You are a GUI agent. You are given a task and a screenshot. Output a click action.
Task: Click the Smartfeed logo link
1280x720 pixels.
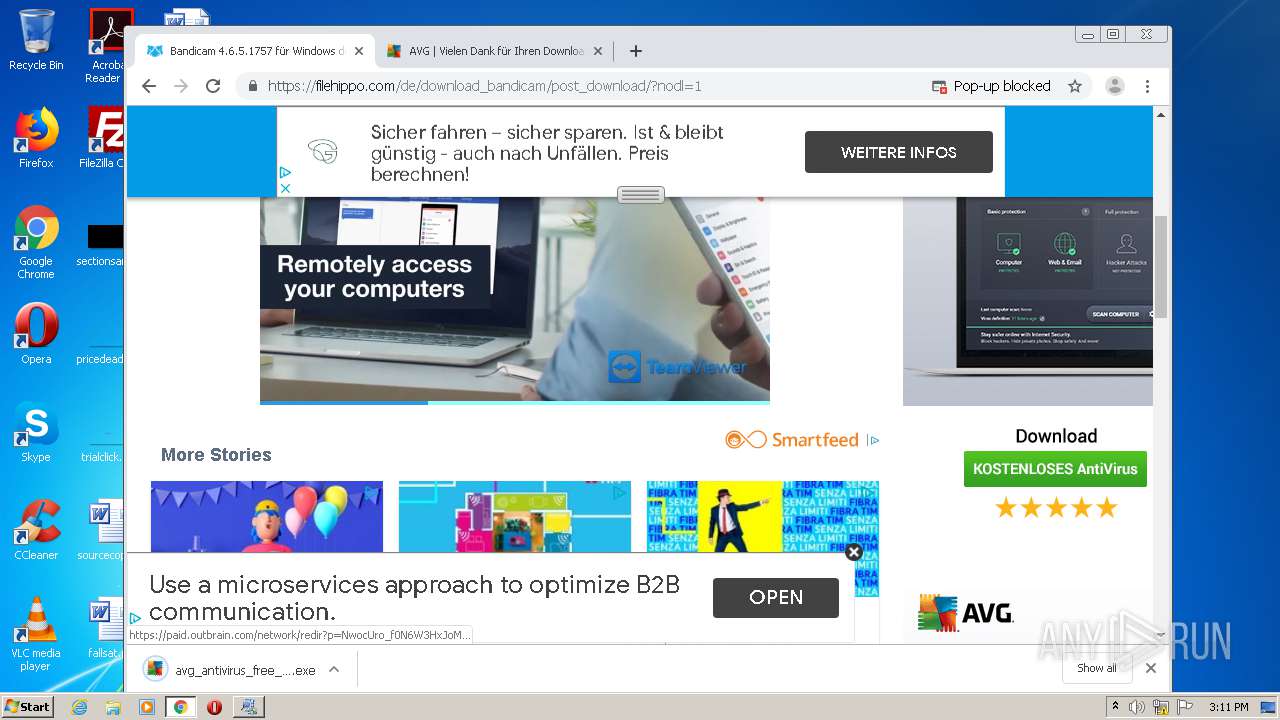coord(792,440)
